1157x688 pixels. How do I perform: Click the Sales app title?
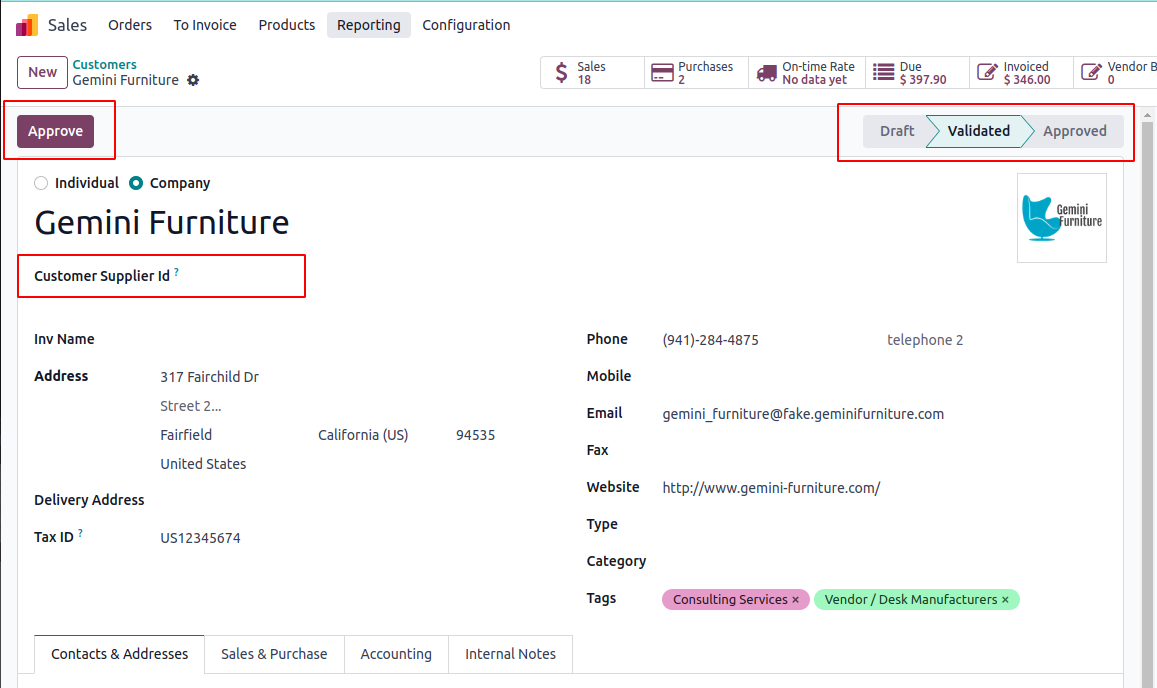click(x=67, y=25)
